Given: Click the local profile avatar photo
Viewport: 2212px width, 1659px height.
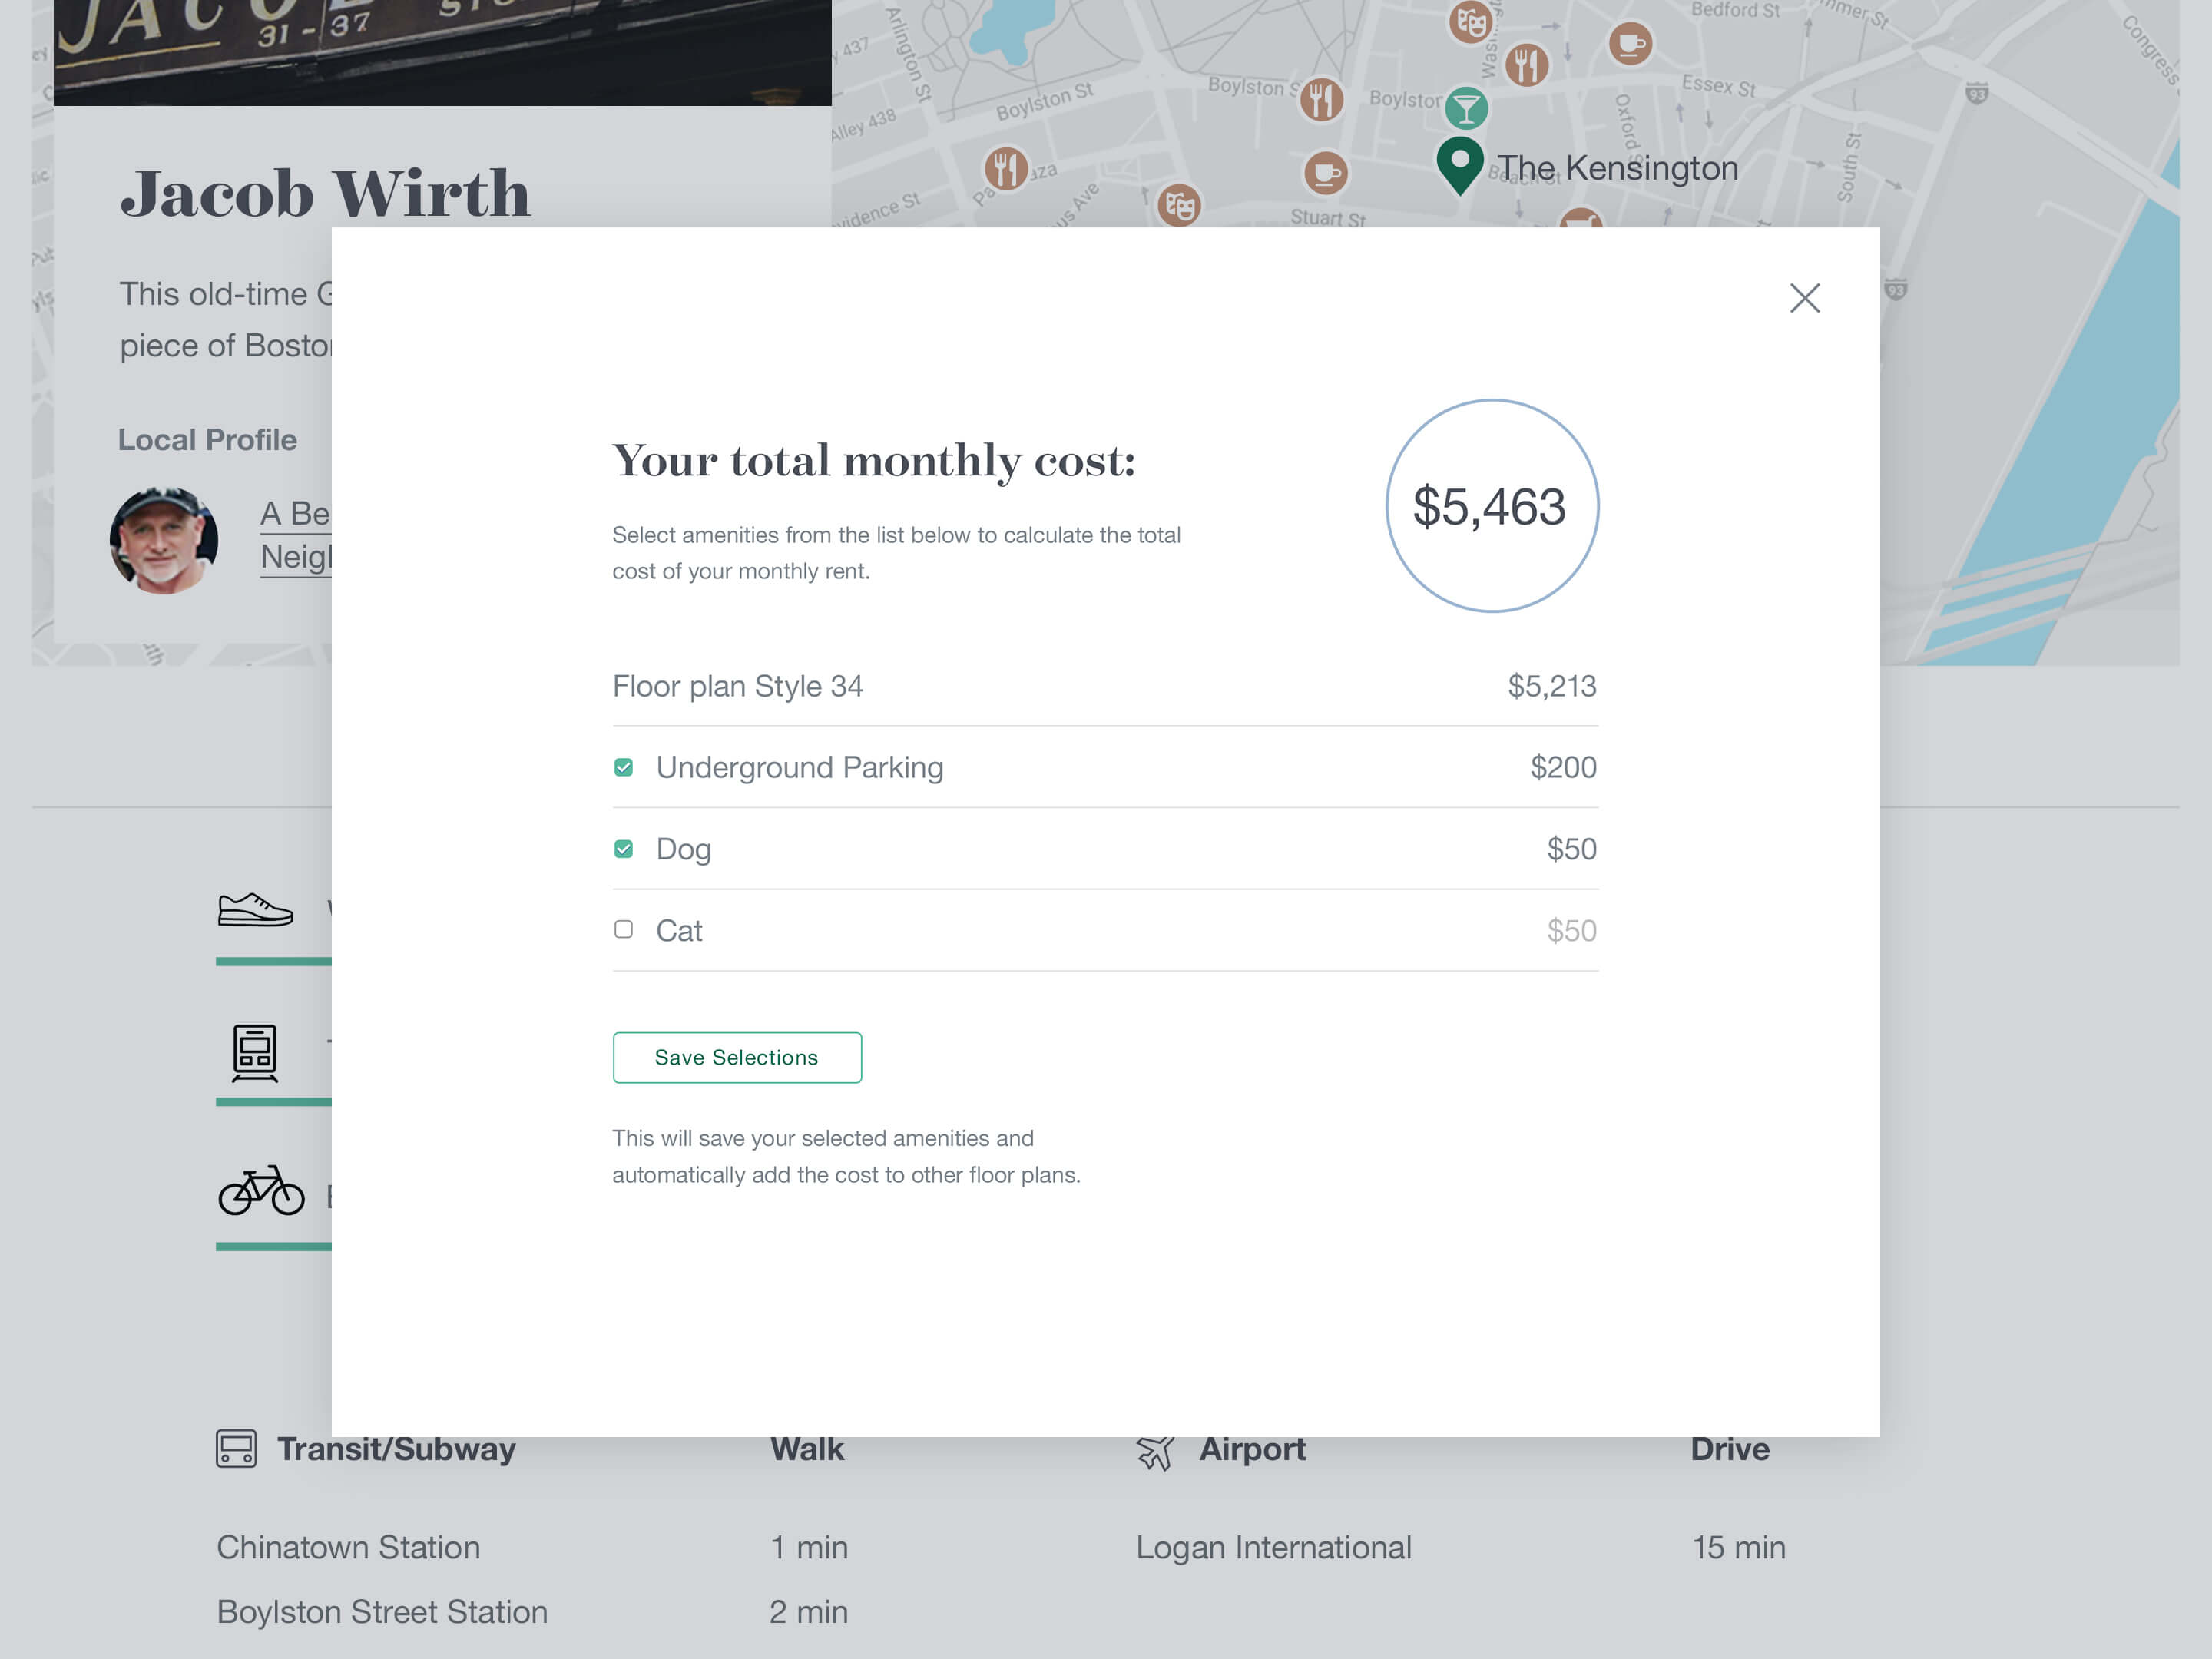Looking at the screenshot, I should [164, 540].
